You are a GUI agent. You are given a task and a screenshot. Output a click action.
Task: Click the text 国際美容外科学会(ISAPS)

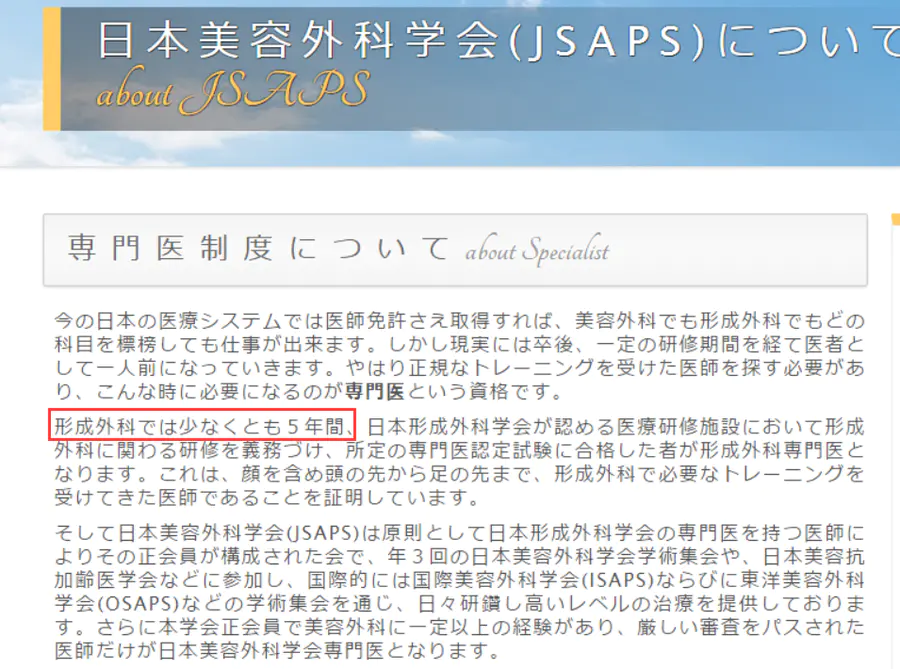tap(533, 580)
